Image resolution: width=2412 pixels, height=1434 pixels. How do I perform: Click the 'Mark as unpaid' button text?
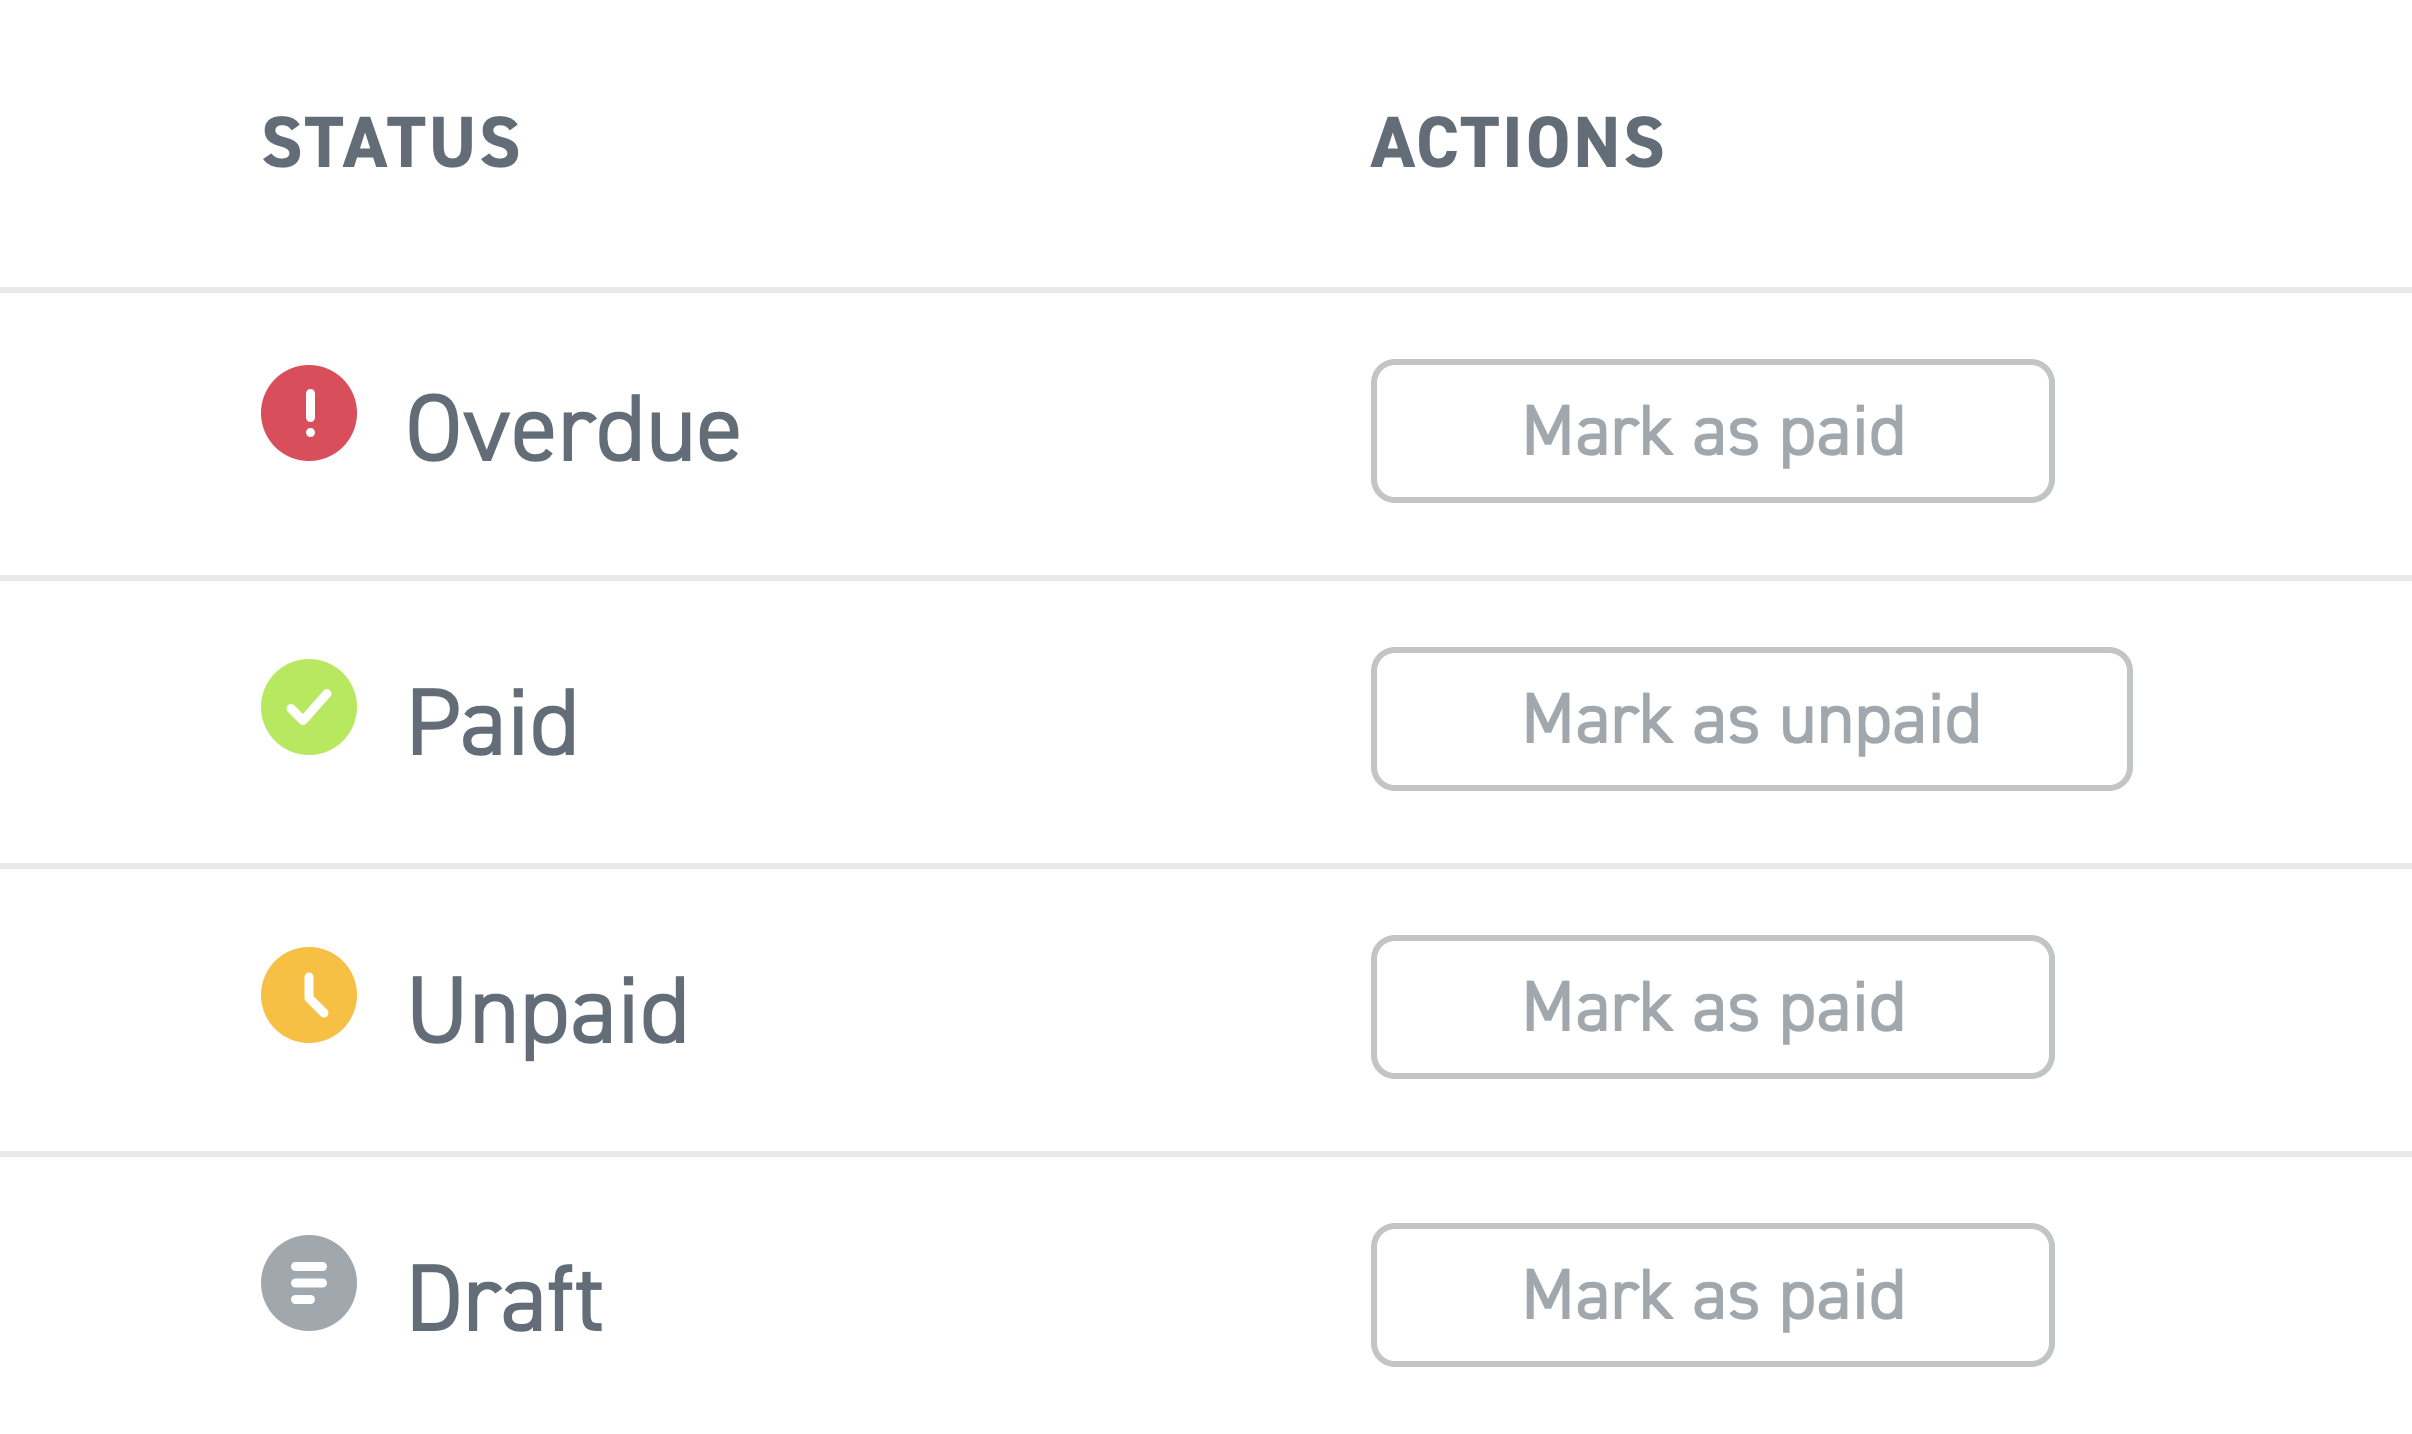1752,721
